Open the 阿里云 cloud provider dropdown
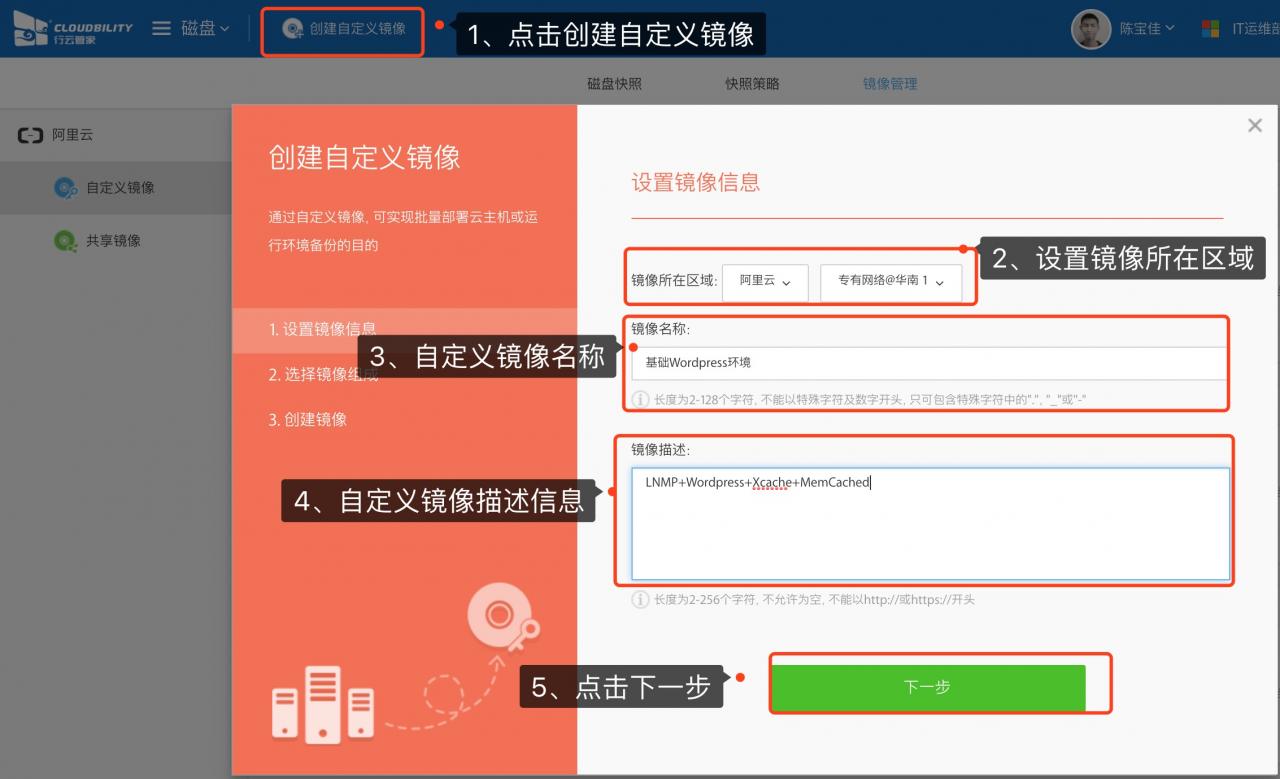This screenshot has width=1280, height=779. pos(764,281)
